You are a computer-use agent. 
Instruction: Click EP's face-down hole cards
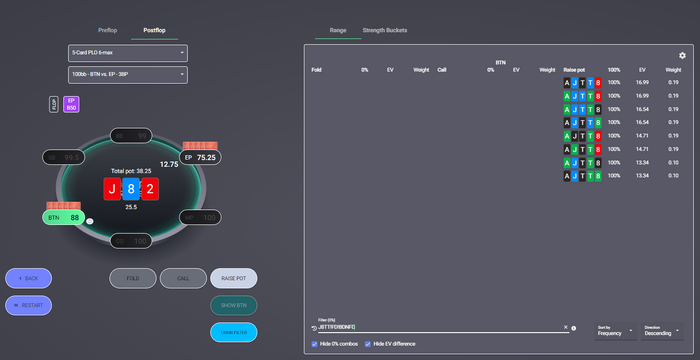point(200,146)
